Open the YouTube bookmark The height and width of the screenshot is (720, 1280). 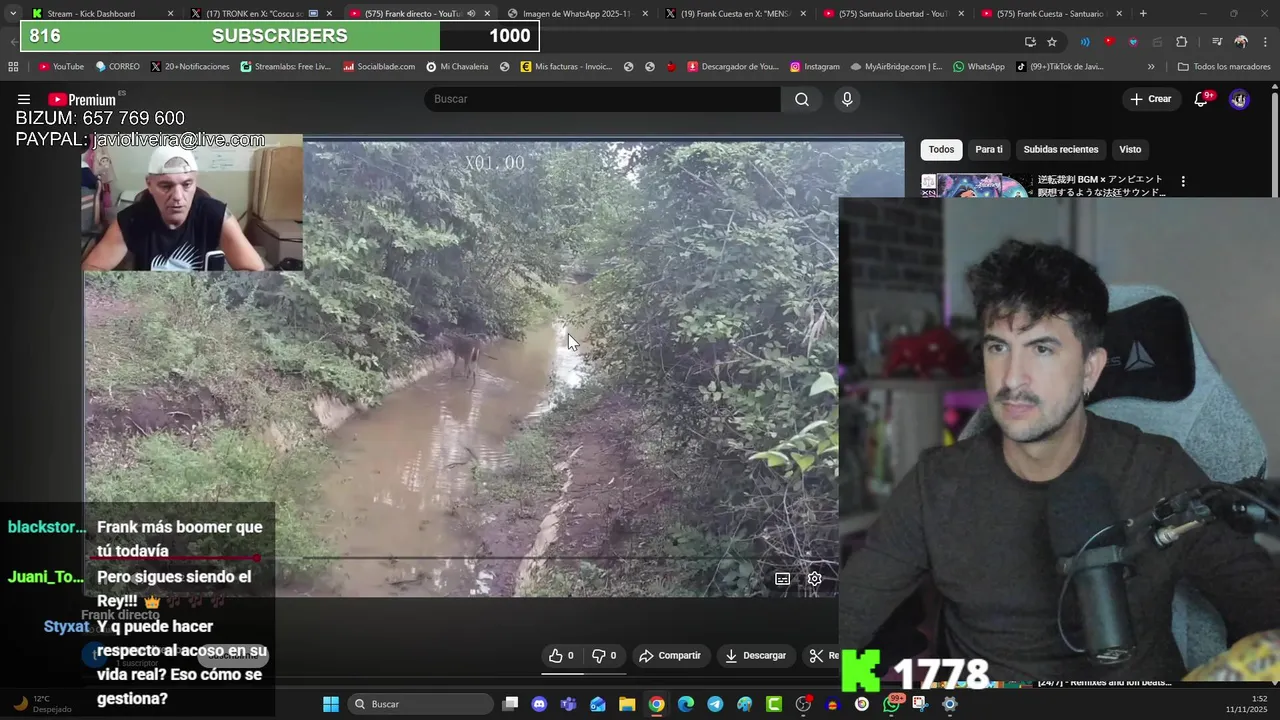point(61,67)
